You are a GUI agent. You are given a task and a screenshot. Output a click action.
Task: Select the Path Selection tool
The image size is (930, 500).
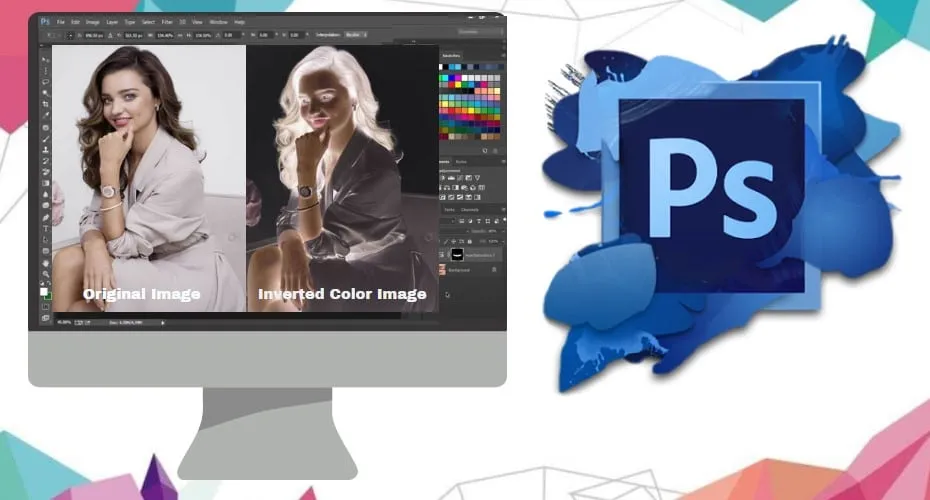point(46,241)
